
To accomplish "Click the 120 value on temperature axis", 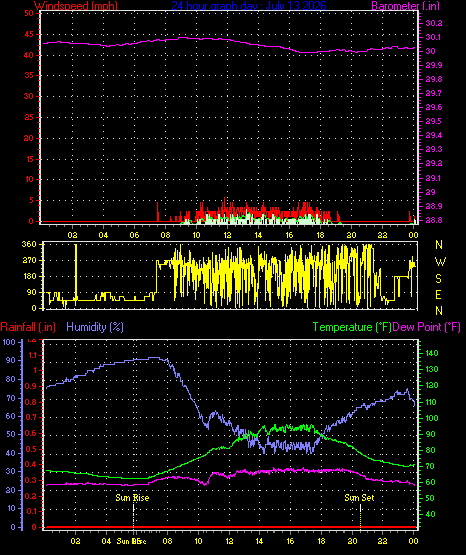I will coord(431,385).
